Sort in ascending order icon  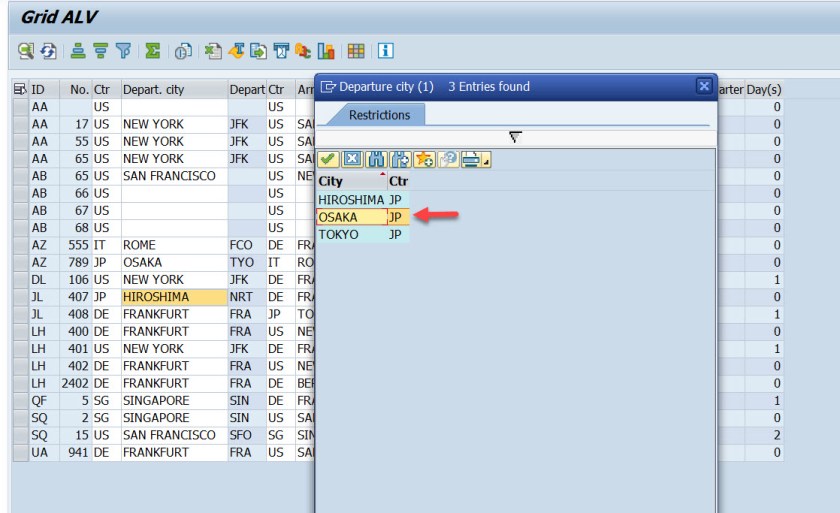pos(78,51)
